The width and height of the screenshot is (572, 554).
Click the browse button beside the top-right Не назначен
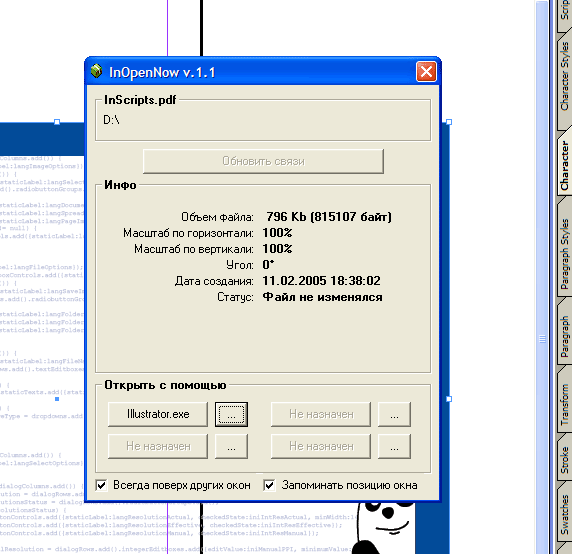pos(394,414)
